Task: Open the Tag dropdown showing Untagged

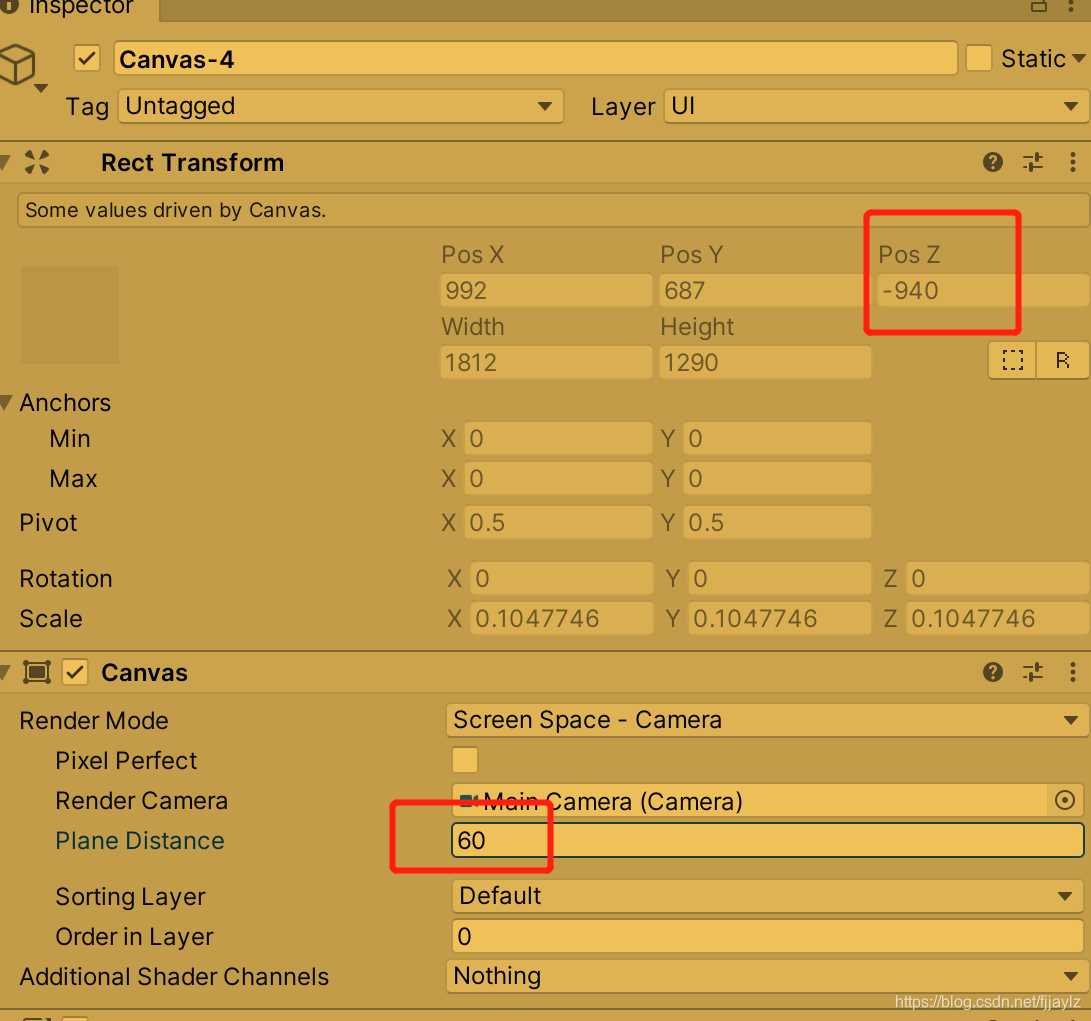Action: point(341,106)
